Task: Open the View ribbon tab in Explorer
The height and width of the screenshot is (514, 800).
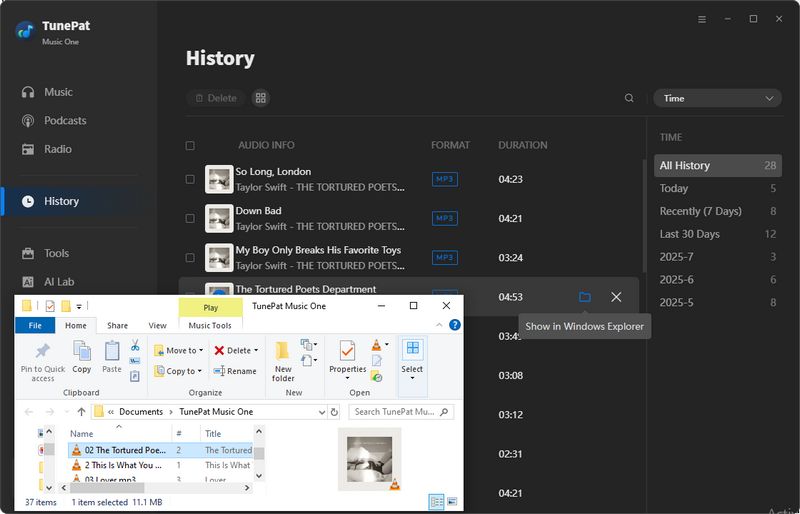Action: [157, 325]
